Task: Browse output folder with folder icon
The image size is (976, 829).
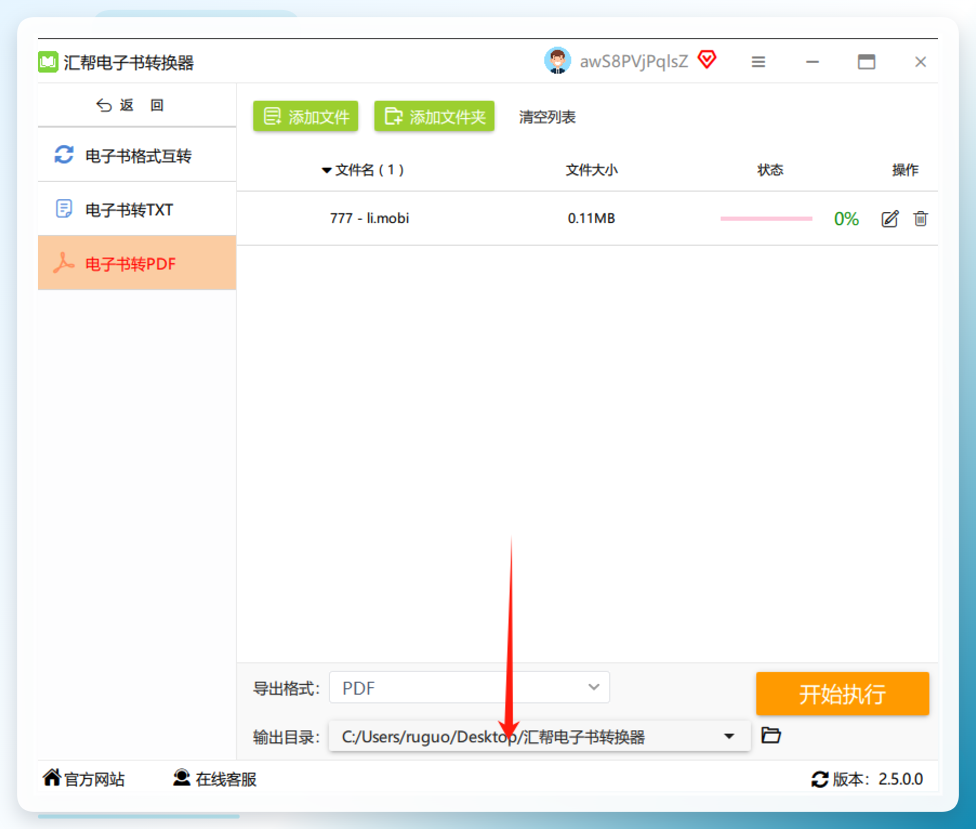Action: 771,736
